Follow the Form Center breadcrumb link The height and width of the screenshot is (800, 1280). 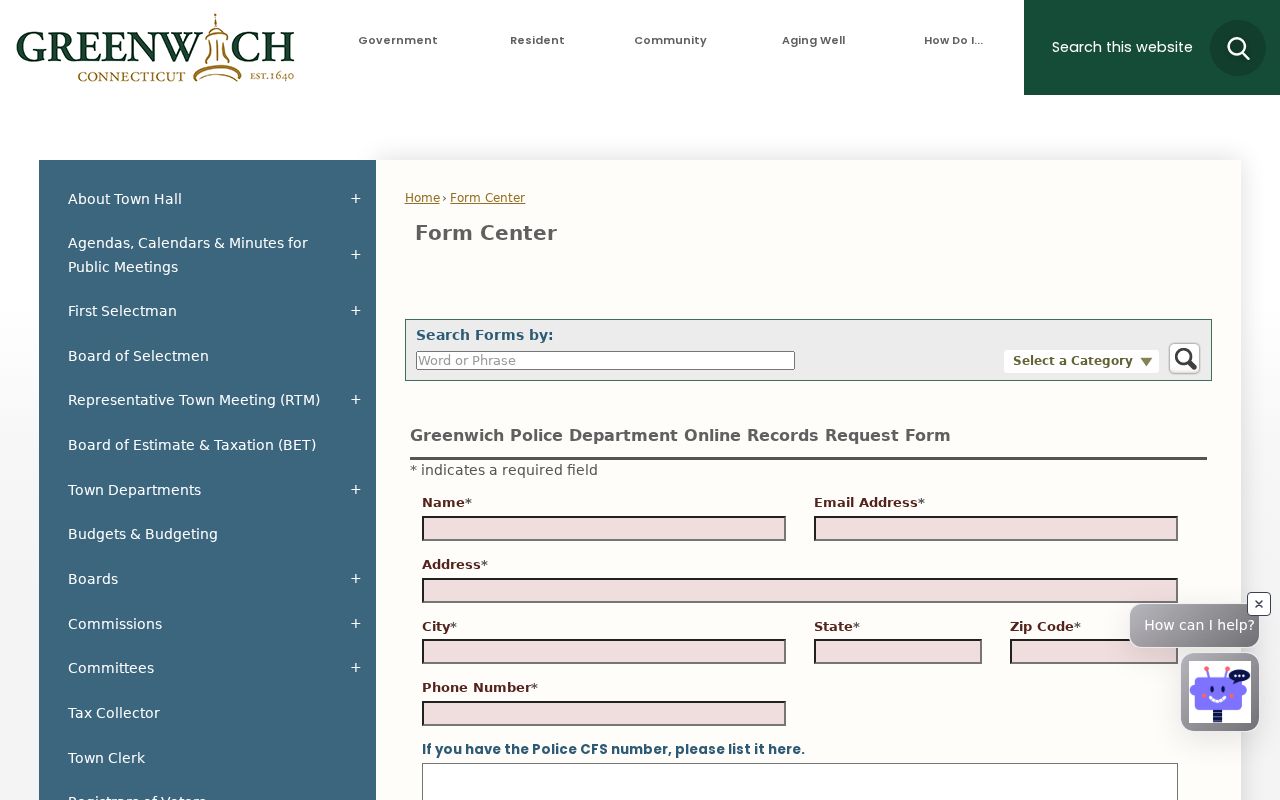click(x=487, y=198)
